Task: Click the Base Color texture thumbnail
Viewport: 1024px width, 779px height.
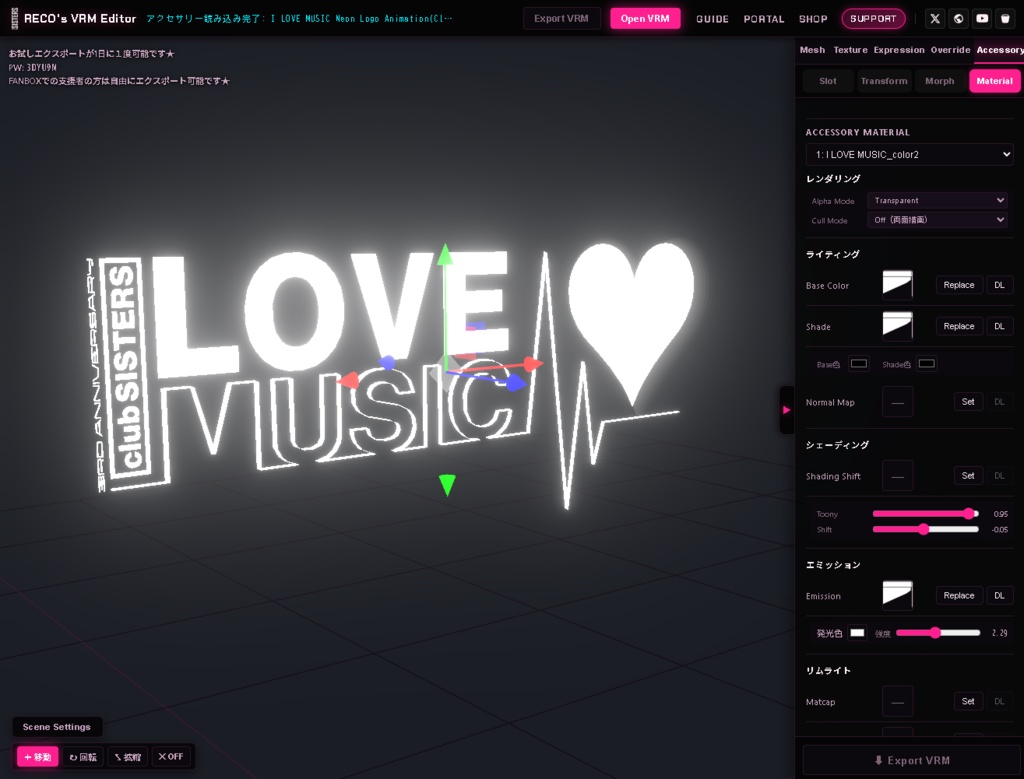Action: (x=897, y=285)
